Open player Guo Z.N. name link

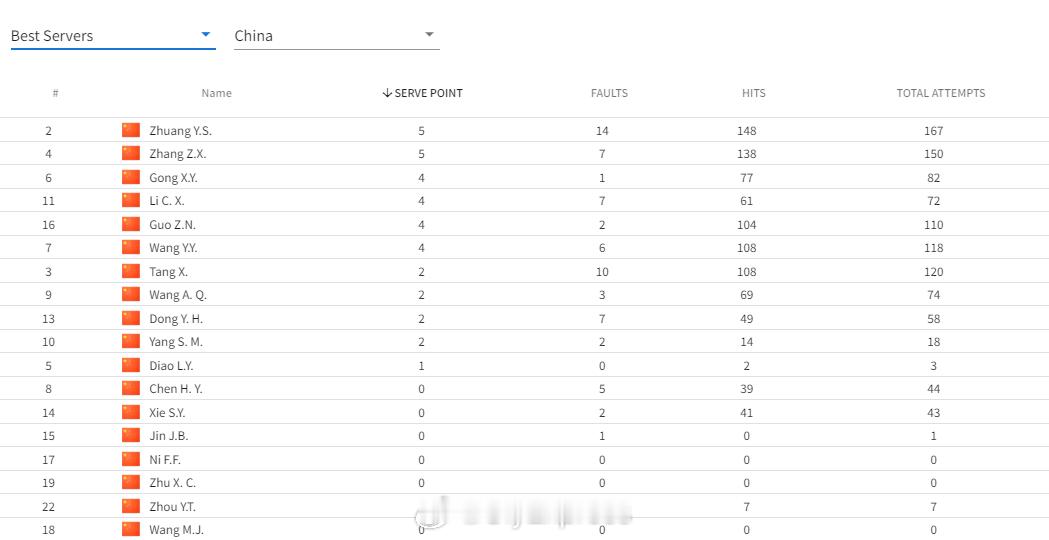pyautogui.click(x=173, y=225)
